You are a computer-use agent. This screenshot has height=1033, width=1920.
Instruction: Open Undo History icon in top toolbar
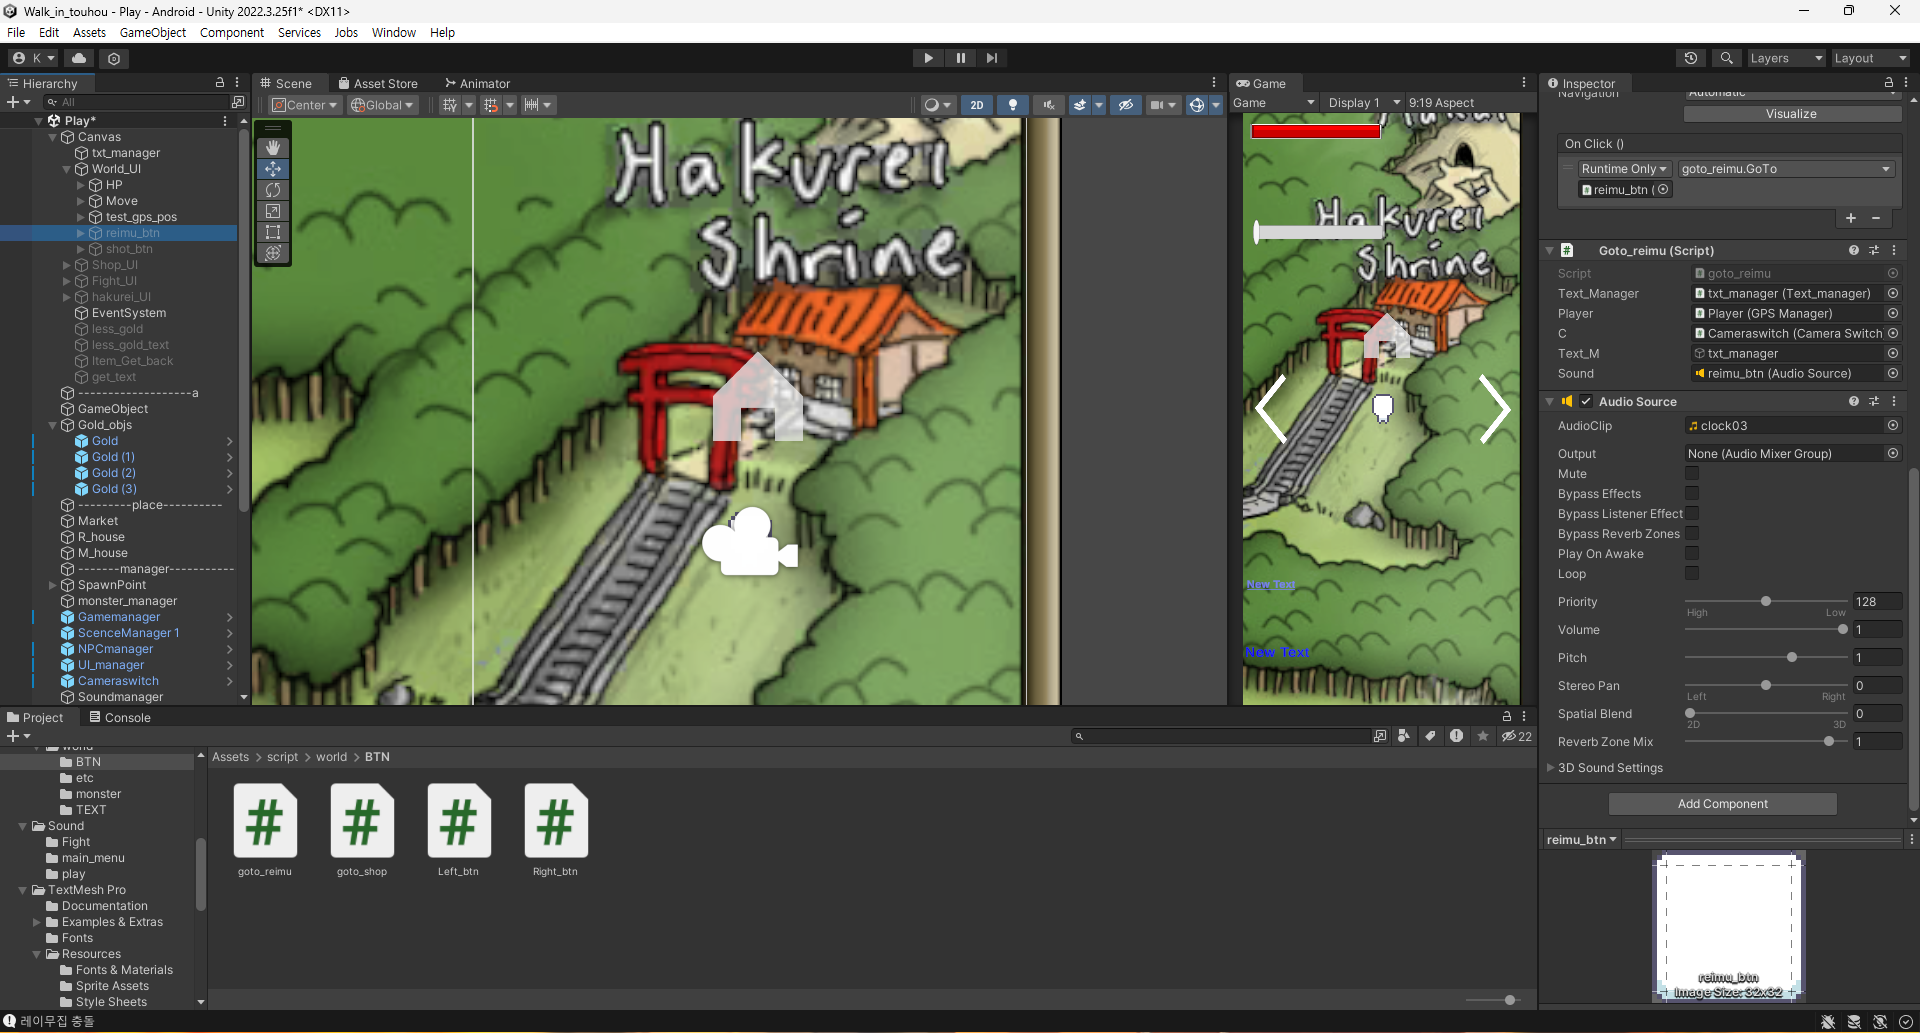(x=1691, y=58)
